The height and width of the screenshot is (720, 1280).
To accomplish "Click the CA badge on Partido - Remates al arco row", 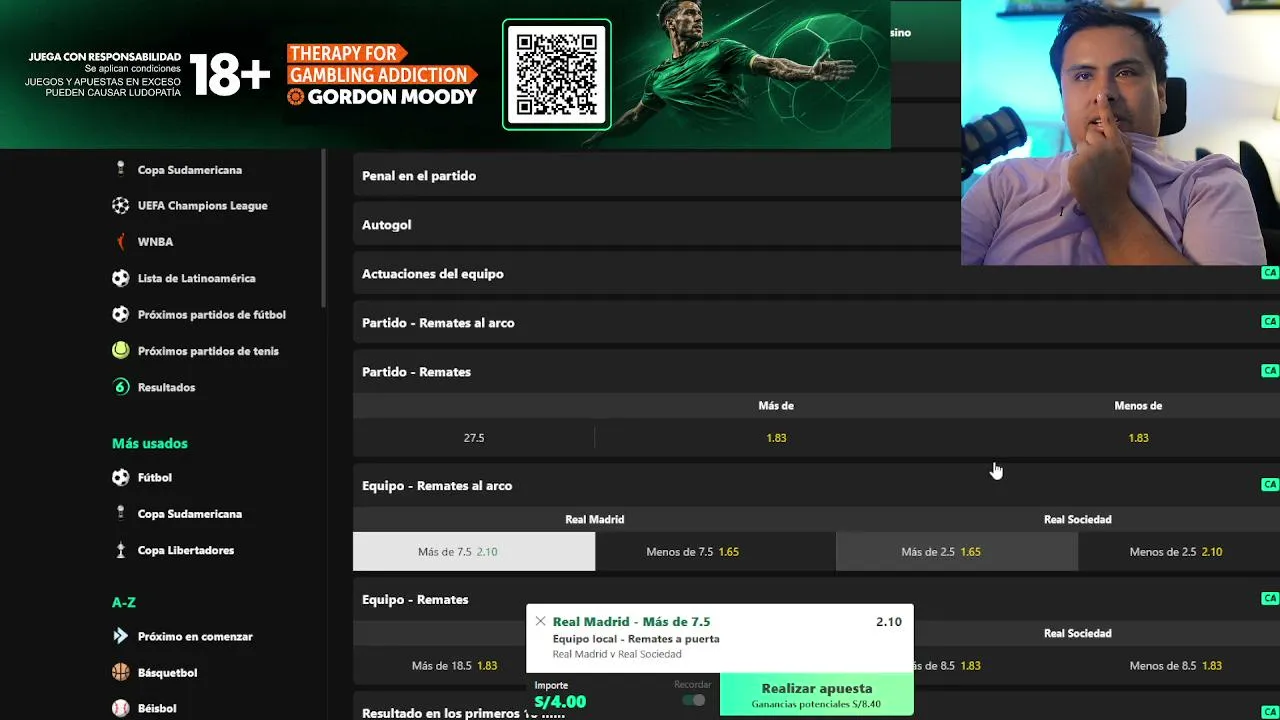I will tap(1270, 322).
